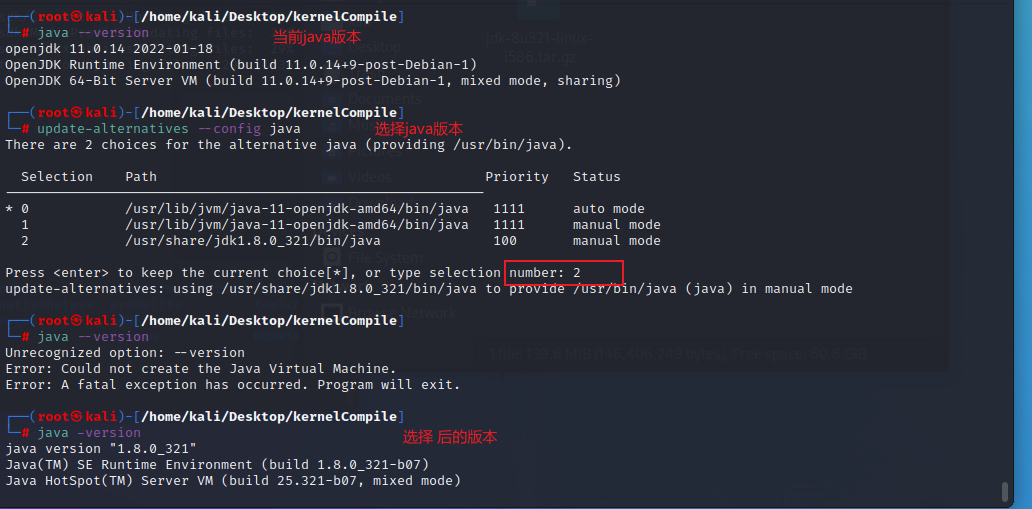Click the "Java HotSpot(TM) Server VM" output line
Screen dimensions: 1032x509
pyautogui.click(x=233, y=481)
